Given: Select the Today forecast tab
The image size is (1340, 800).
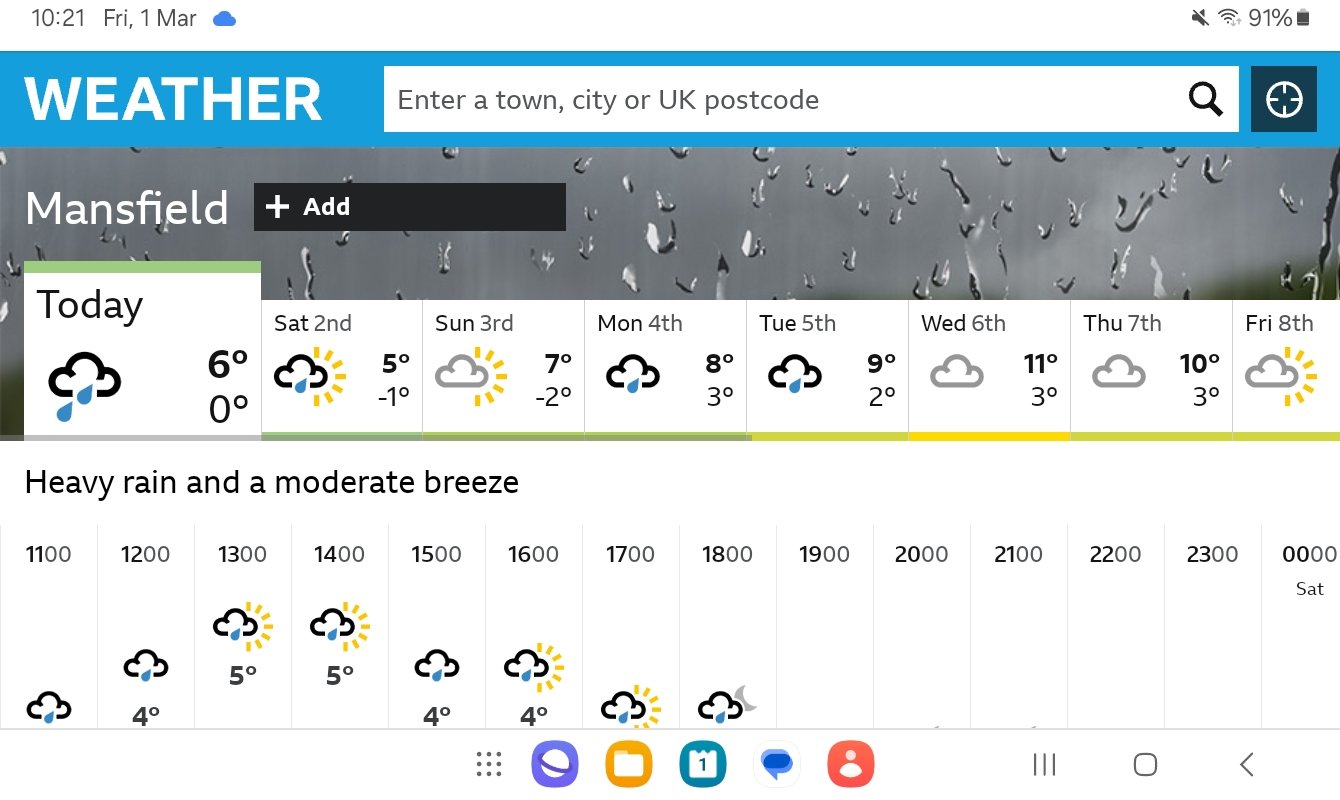Looking at the screenshot, I should [x=142, y=350].
